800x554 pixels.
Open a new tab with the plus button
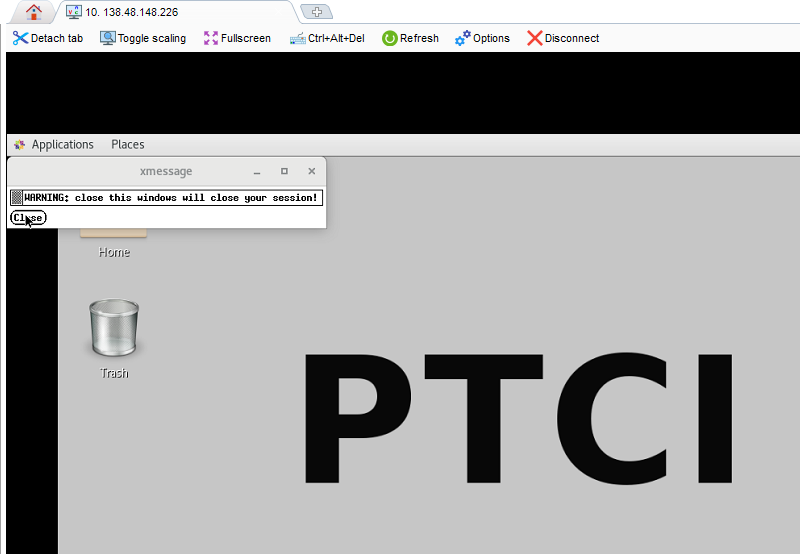click(317, 12)
